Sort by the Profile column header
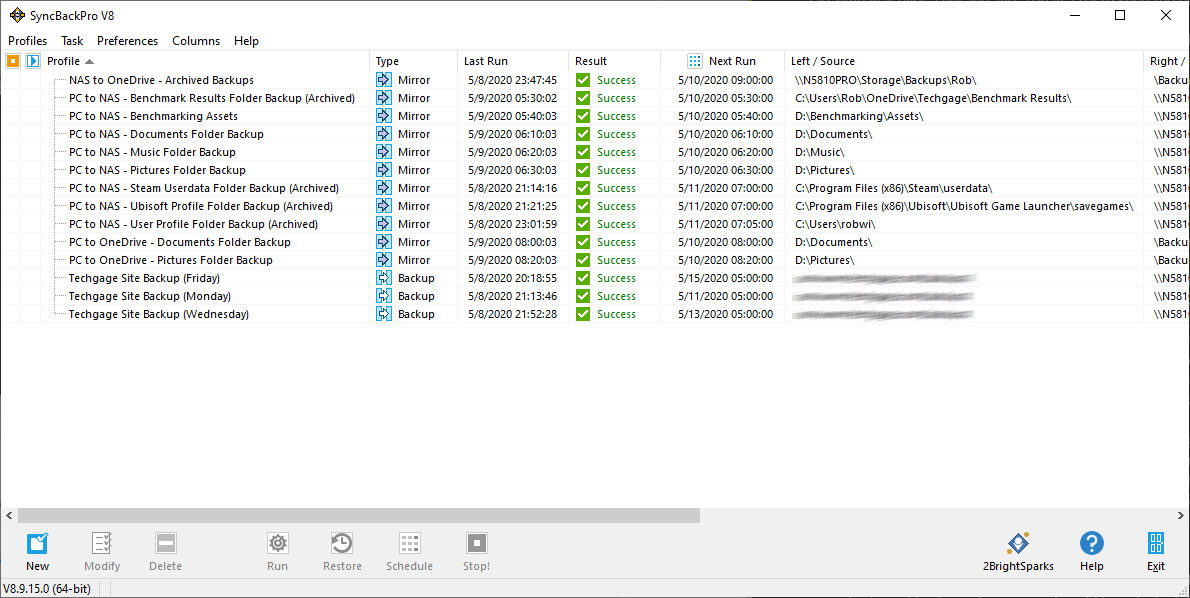The image size is (1190, 598). click(x=64, y=61)
